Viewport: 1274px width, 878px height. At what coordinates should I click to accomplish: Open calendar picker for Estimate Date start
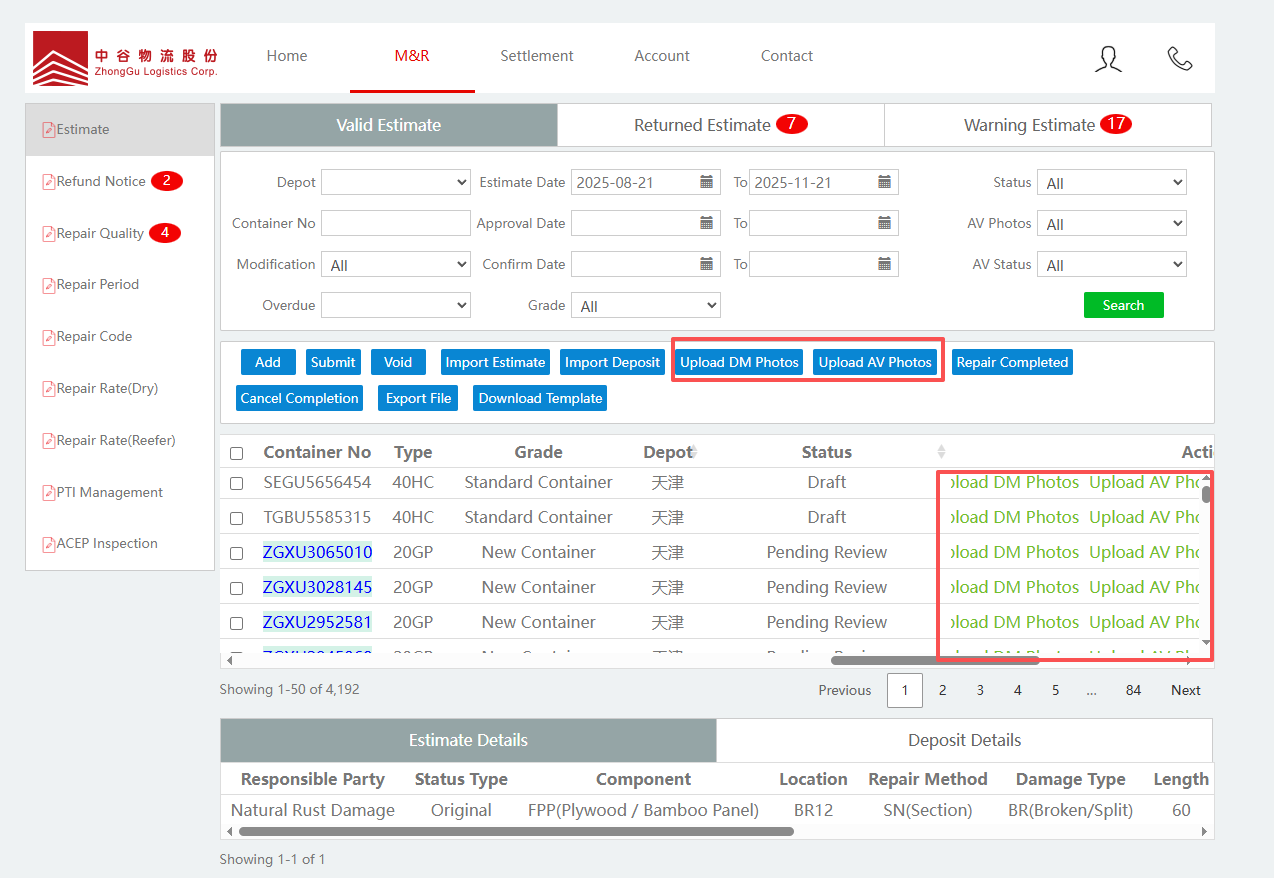pos(707,182)
